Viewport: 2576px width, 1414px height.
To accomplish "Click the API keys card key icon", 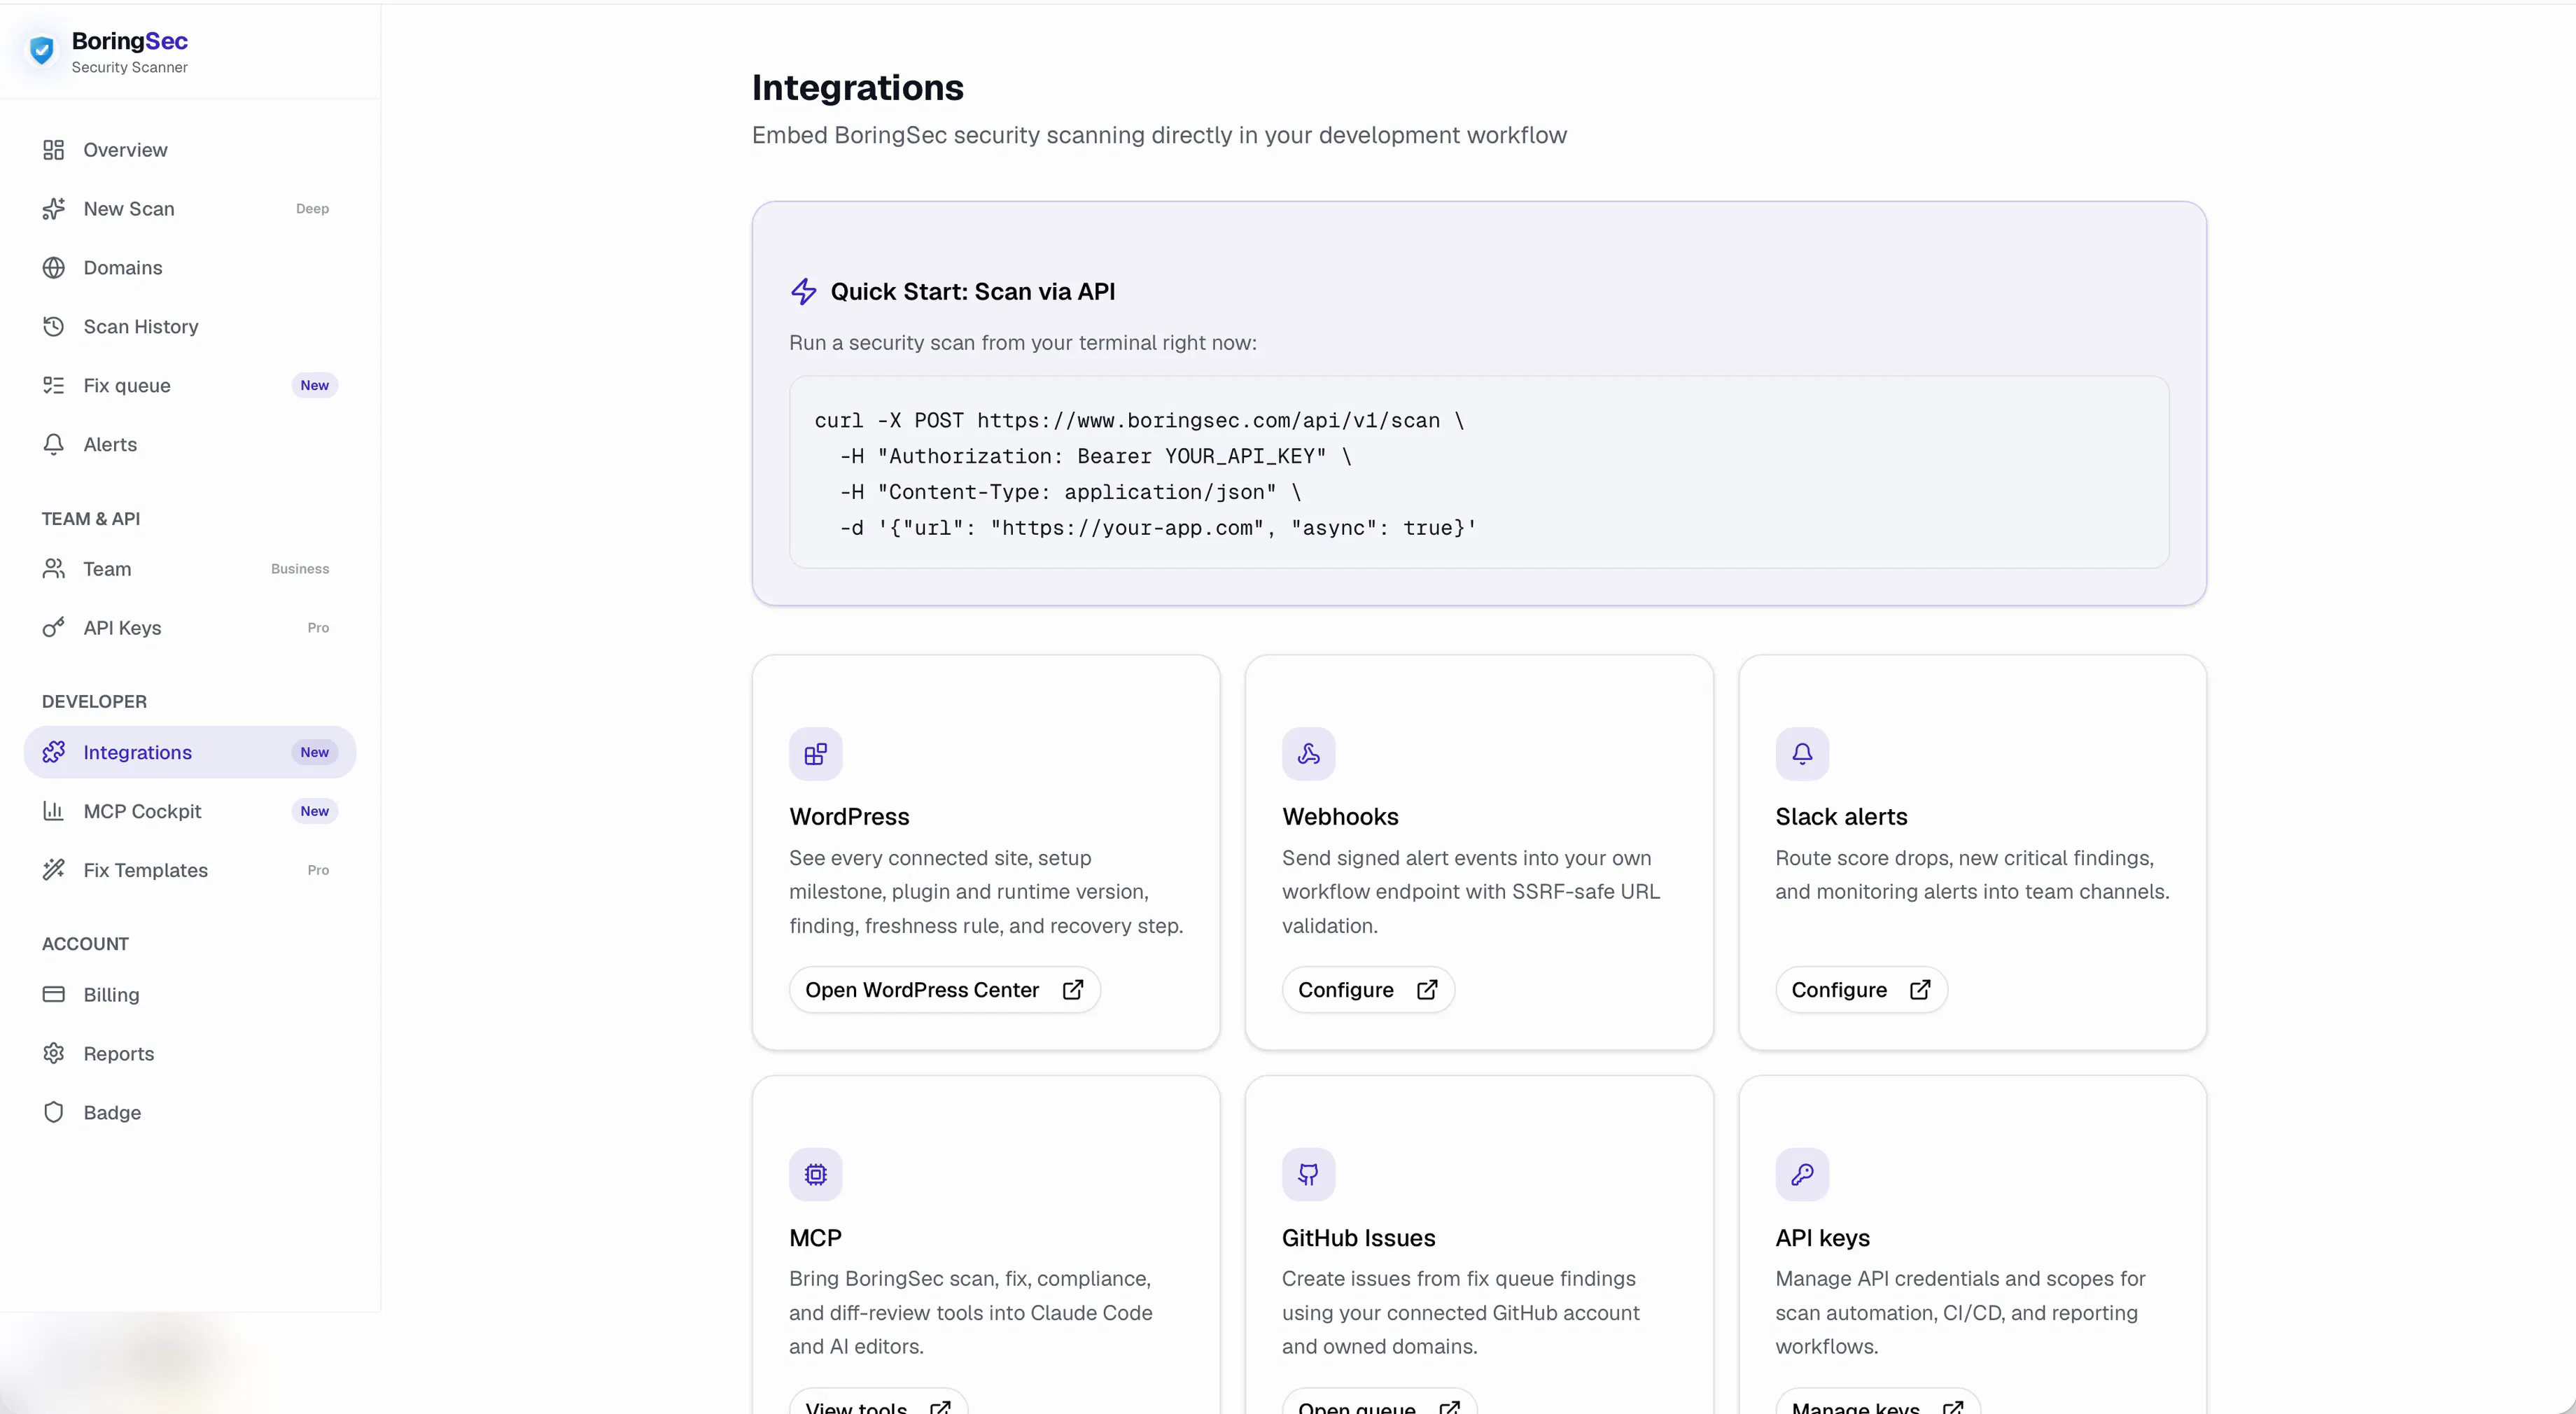I will point(1802,1175).
